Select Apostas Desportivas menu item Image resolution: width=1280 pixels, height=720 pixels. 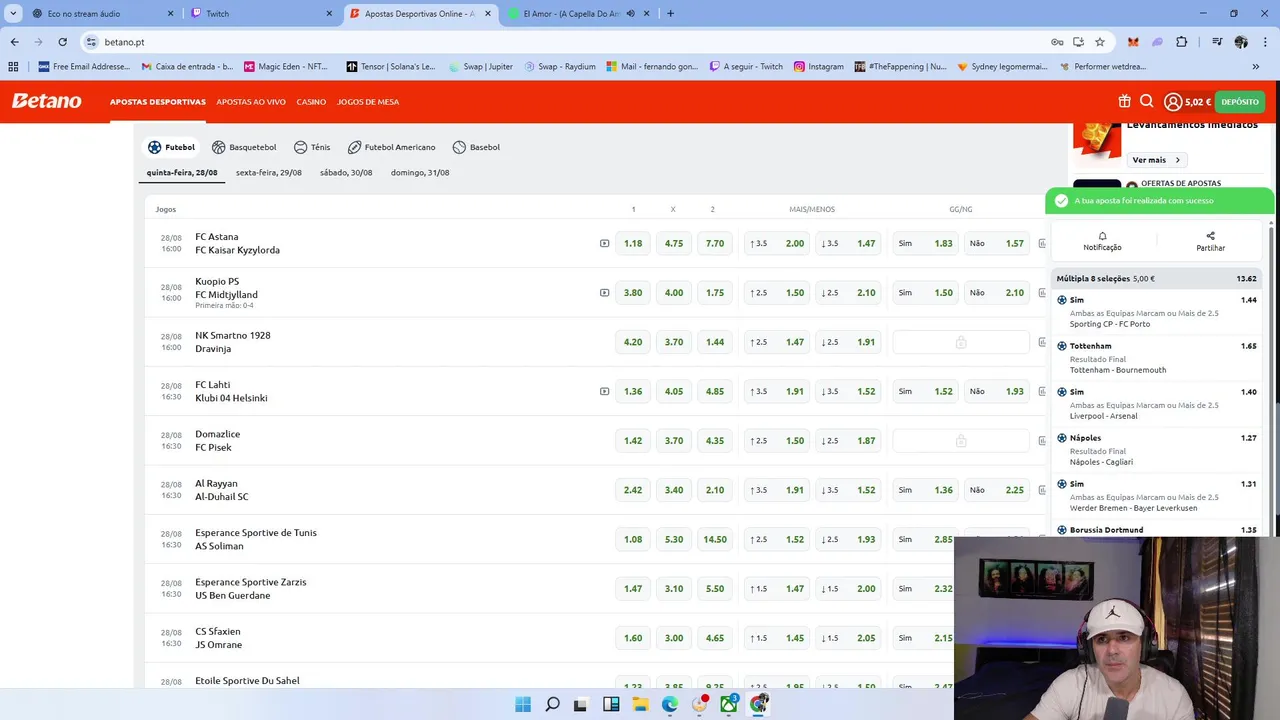tap(158, 102)
